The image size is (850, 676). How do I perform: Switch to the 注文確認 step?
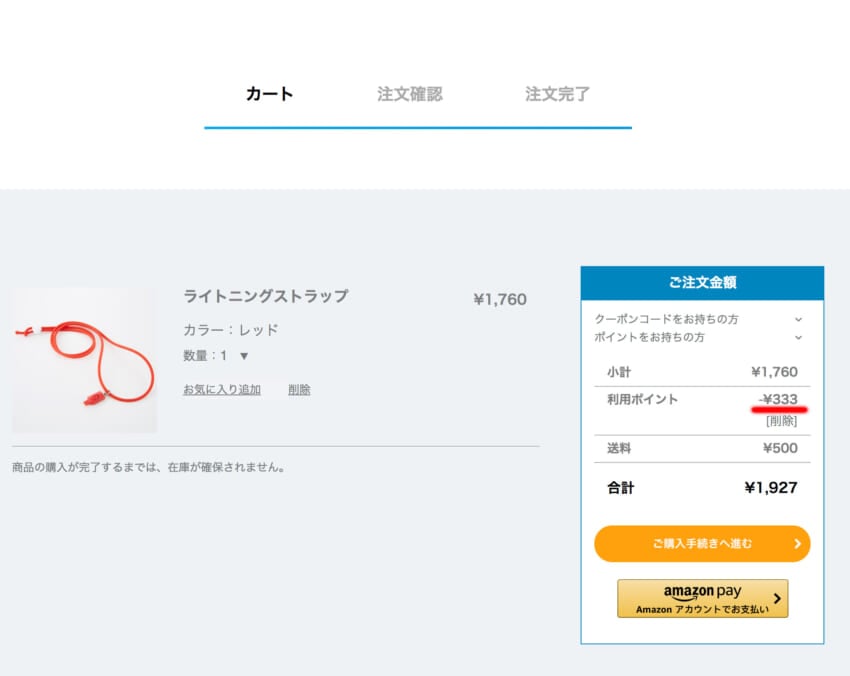coord(409,95)
